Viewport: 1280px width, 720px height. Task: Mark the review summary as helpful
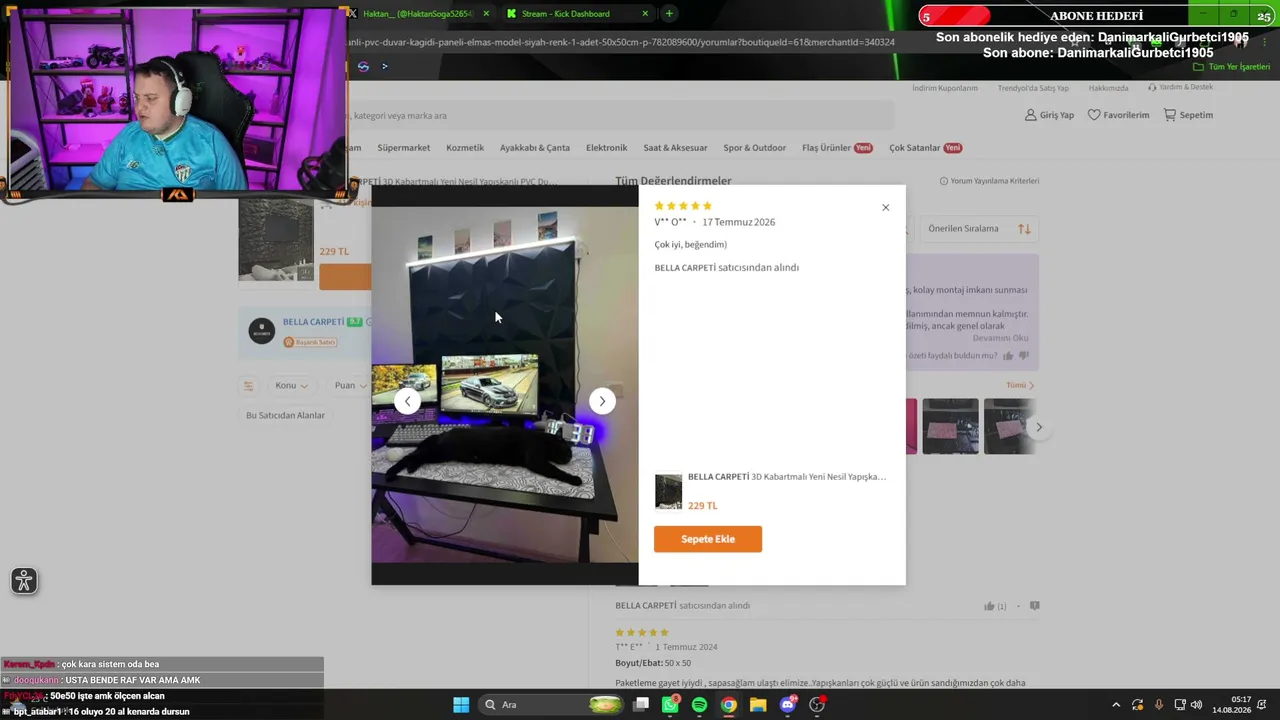tap(1008, 356)
